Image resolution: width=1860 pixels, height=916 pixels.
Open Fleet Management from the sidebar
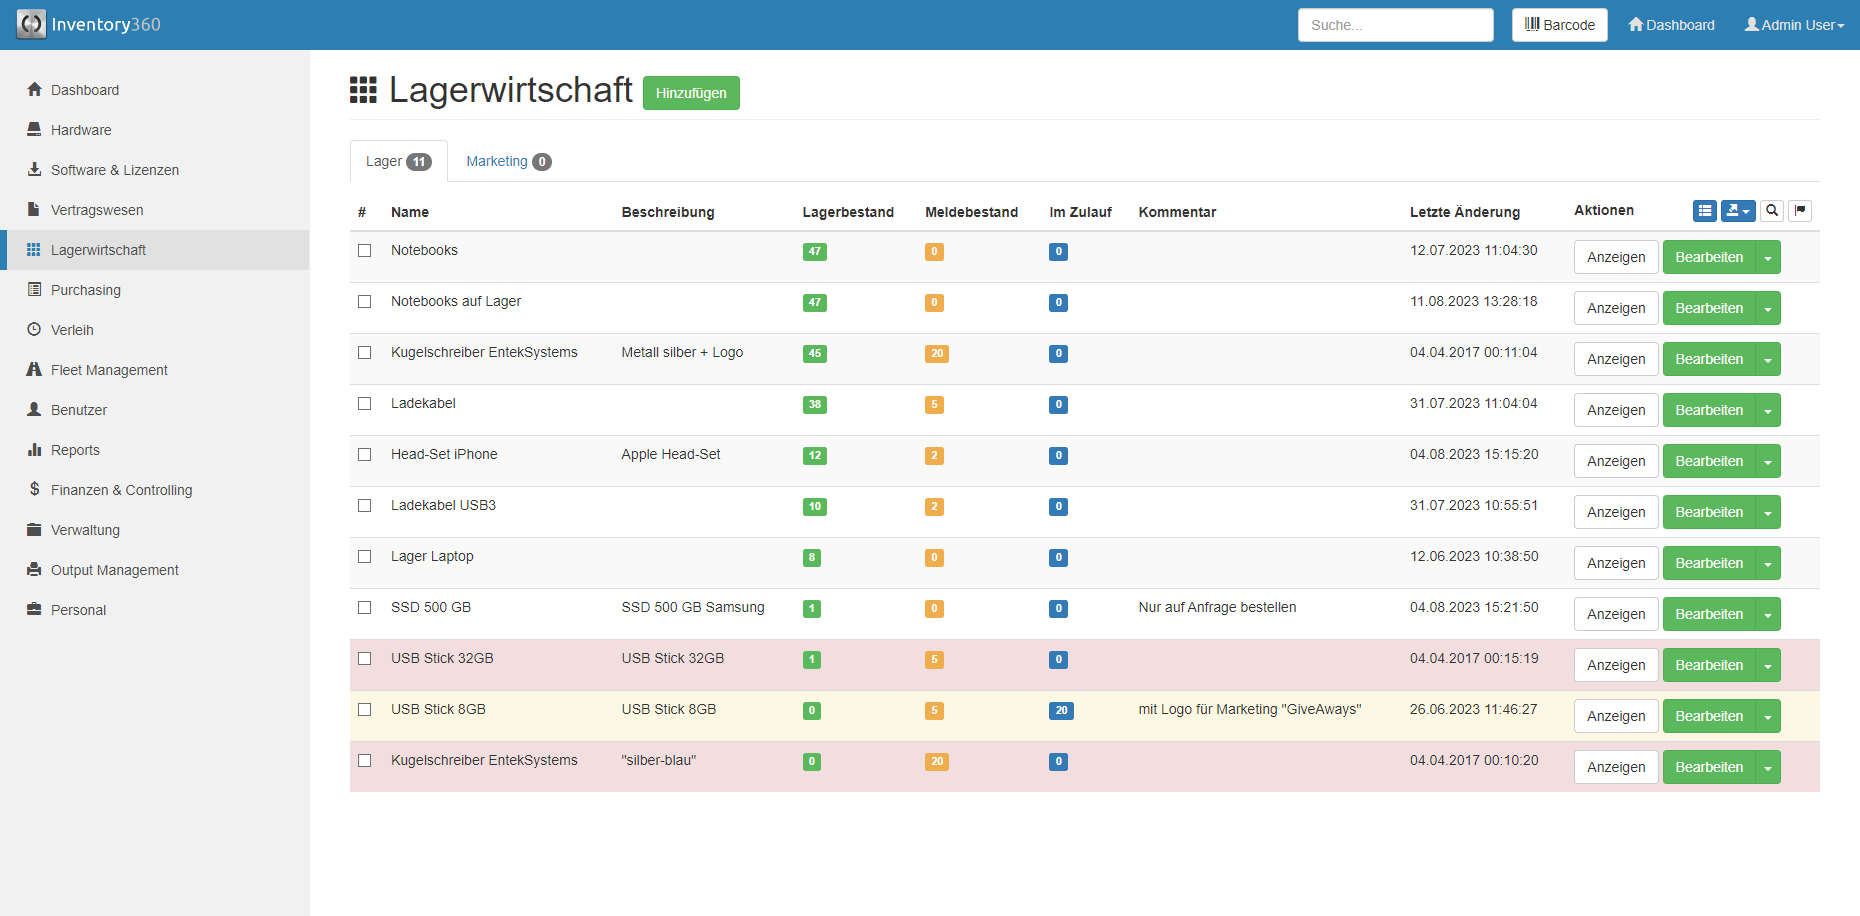[109, 370]
